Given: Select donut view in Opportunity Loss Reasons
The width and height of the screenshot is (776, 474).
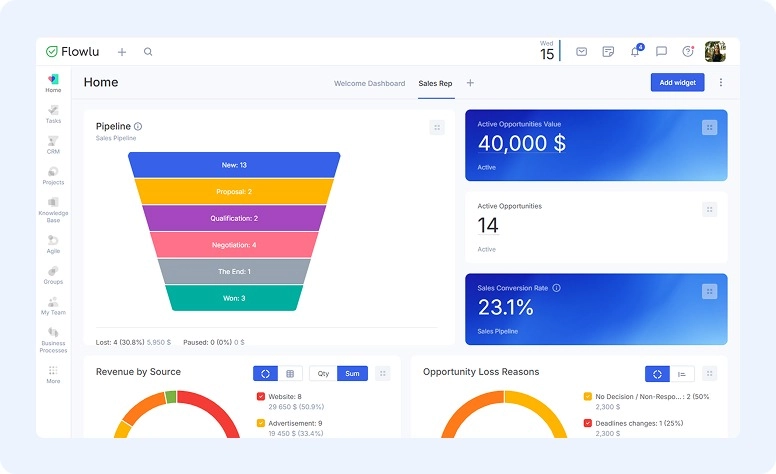Looking at the screenshot, I should point(657,374).
